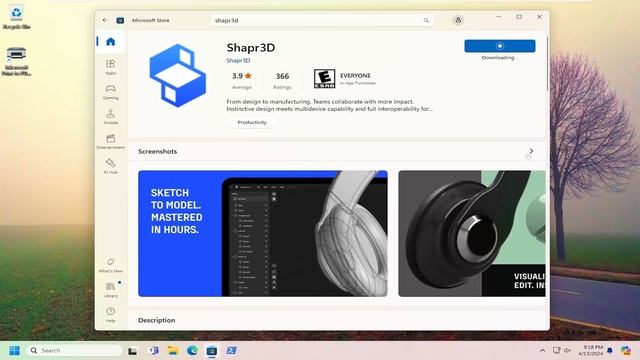
Task: Go to Microsoft Store Home tab
Action: click(111, 42)
